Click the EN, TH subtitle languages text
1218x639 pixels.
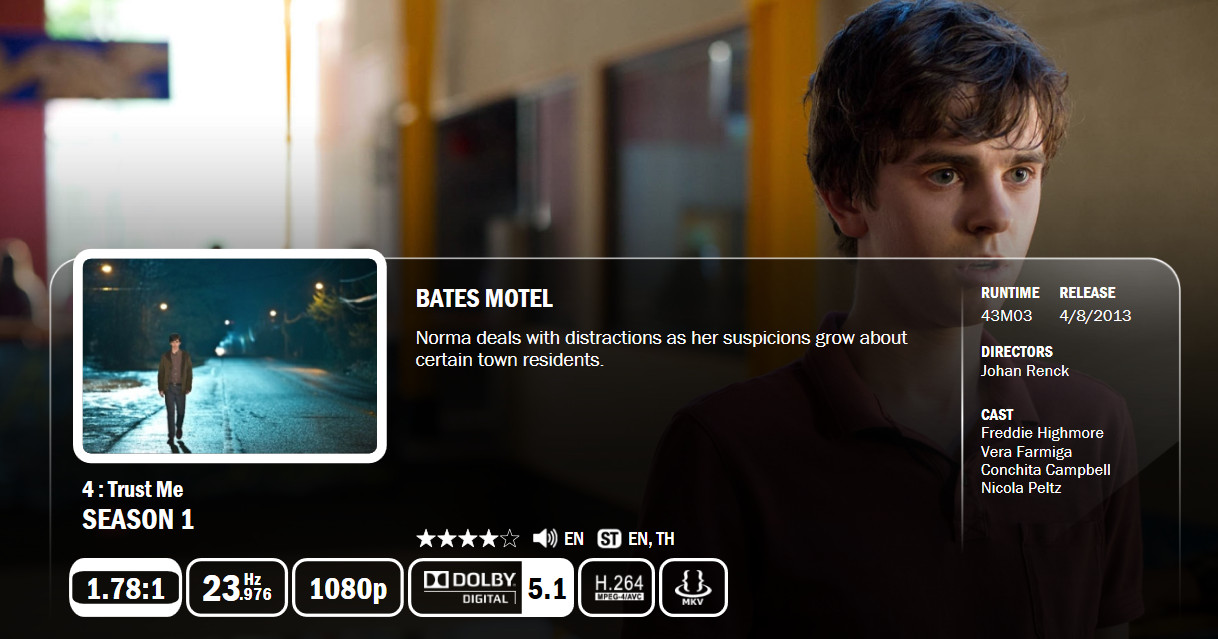pyautogui.click(x=651, y=539)
